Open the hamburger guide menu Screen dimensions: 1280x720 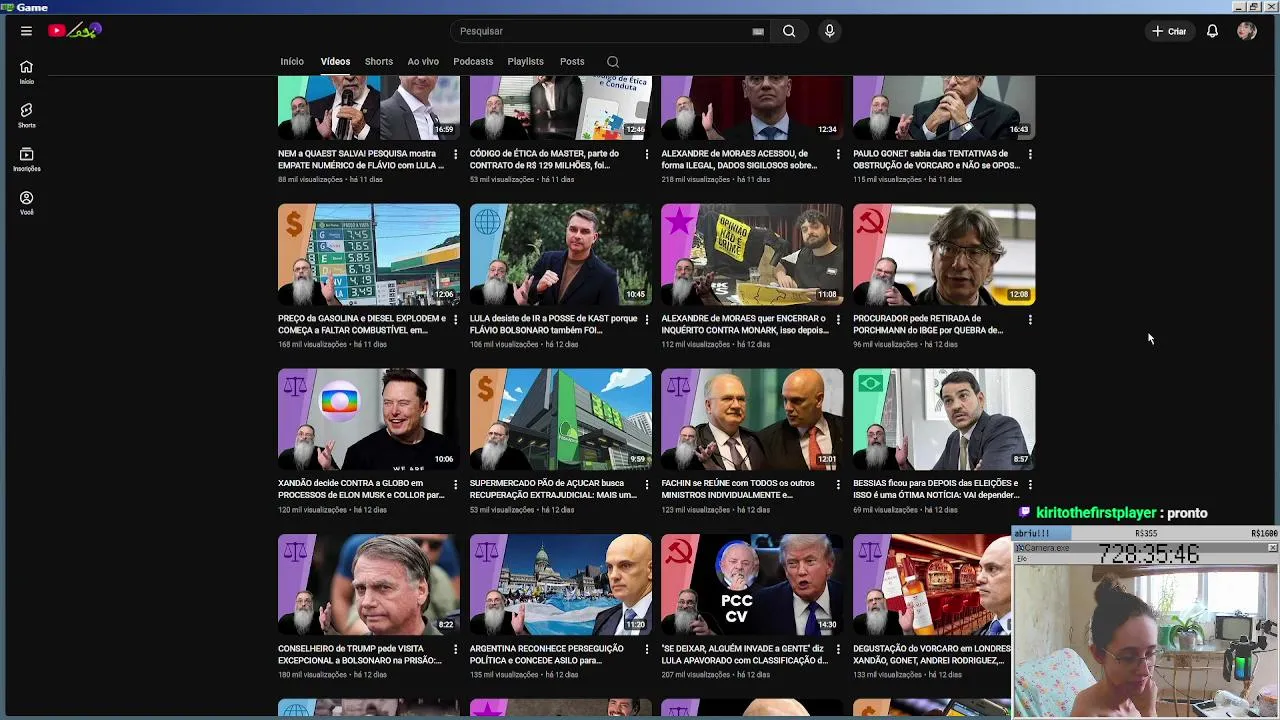(x=26, y=31)
